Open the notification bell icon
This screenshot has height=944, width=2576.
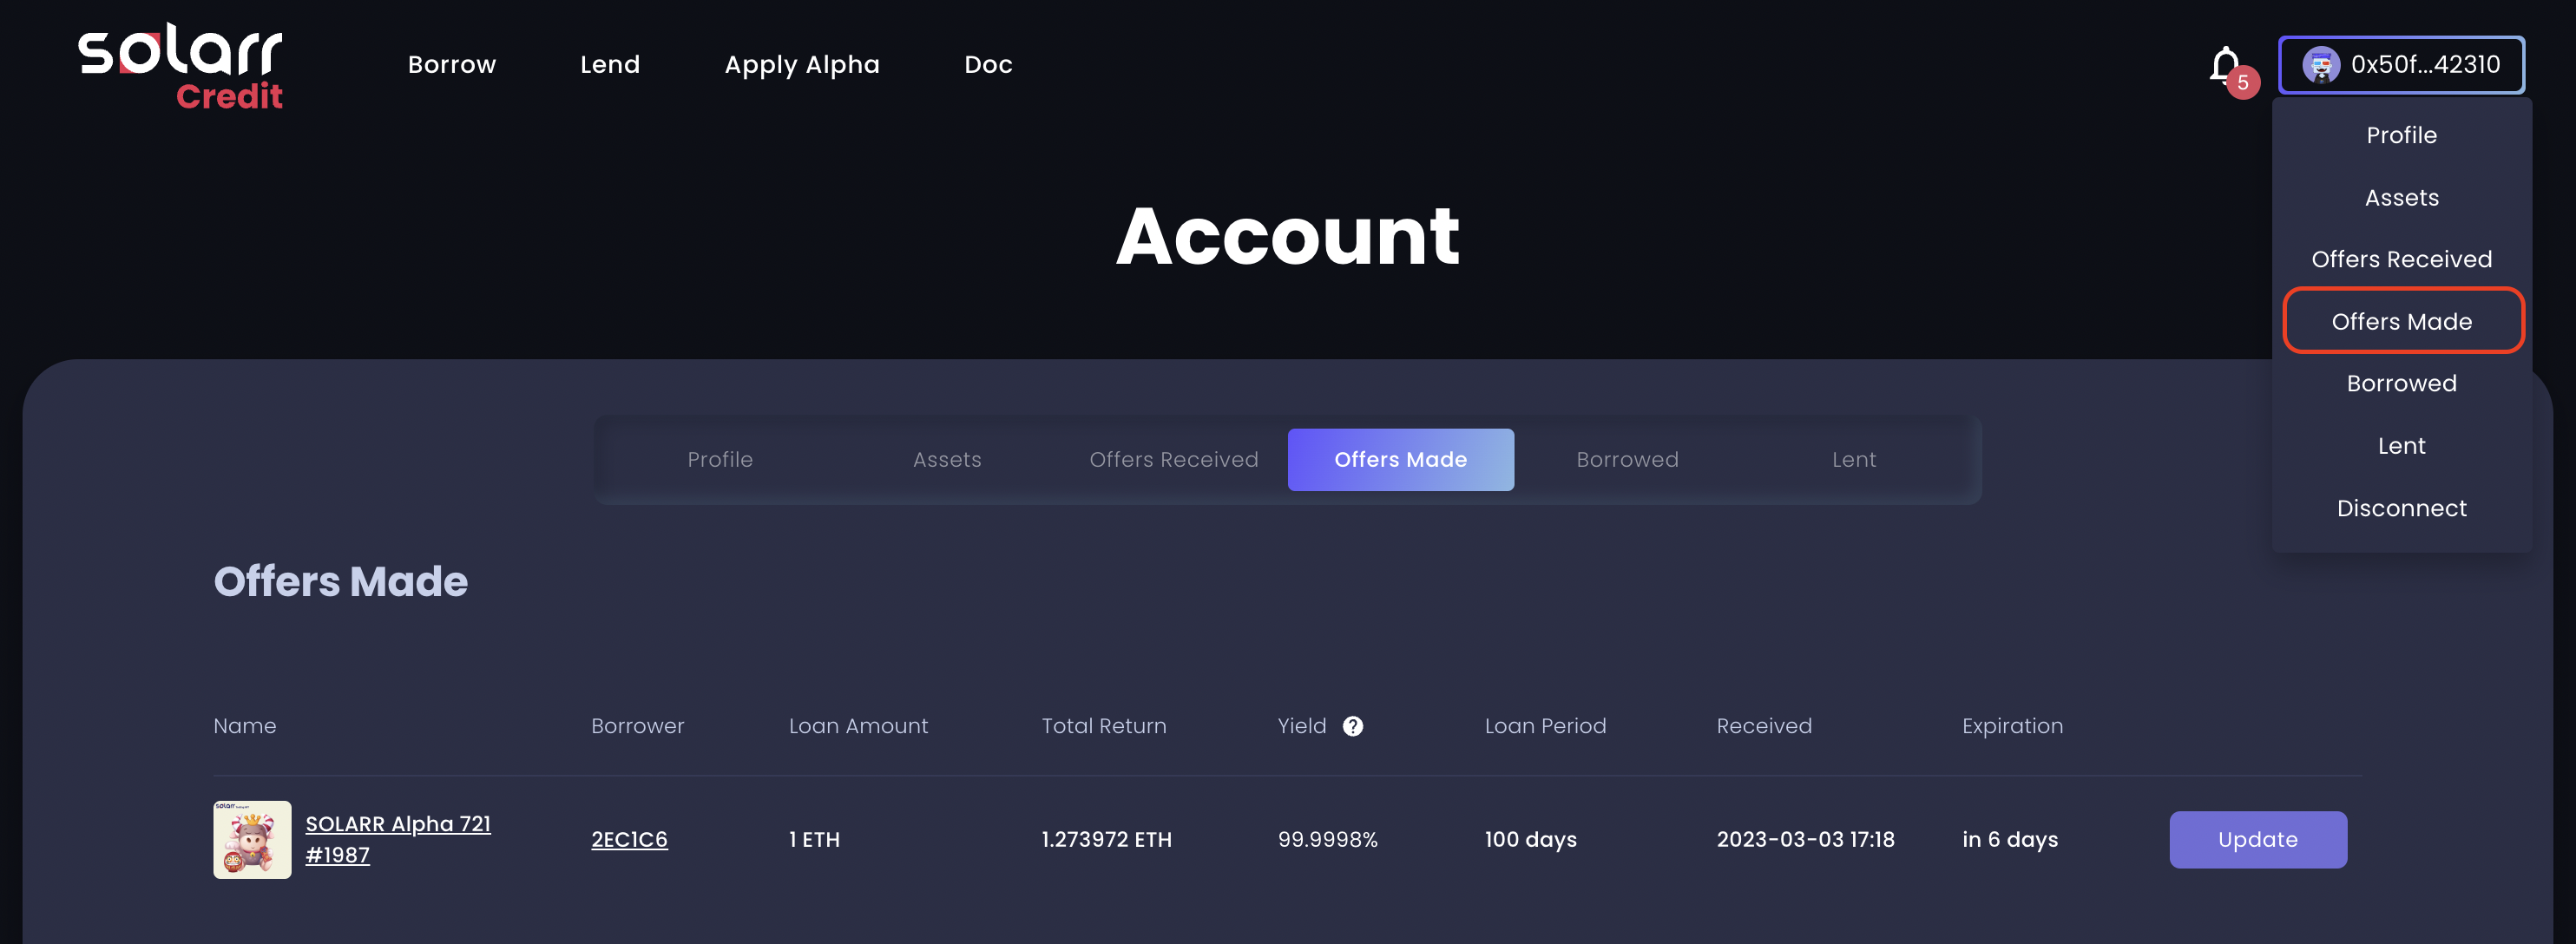pos(2225,66)
